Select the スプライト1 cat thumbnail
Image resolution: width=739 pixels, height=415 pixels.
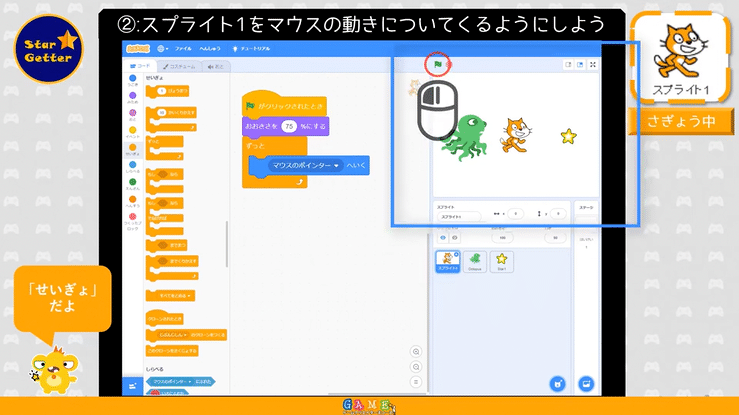pos(447,261)
